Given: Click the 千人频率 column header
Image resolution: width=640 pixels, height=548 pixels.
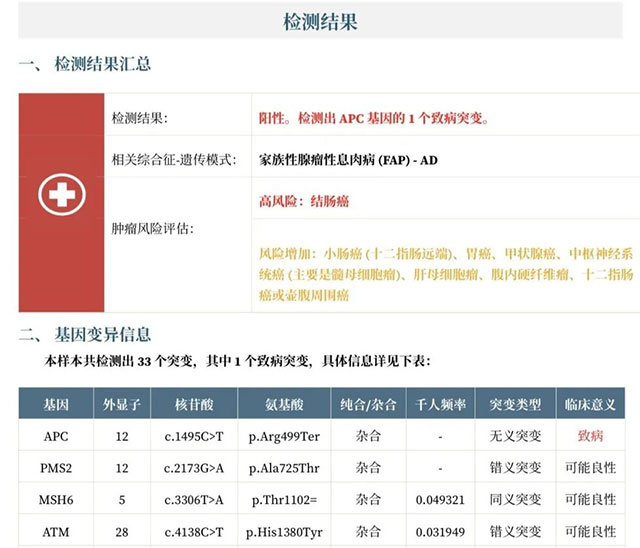Looking at the screenshot, I should coord(440,405).
